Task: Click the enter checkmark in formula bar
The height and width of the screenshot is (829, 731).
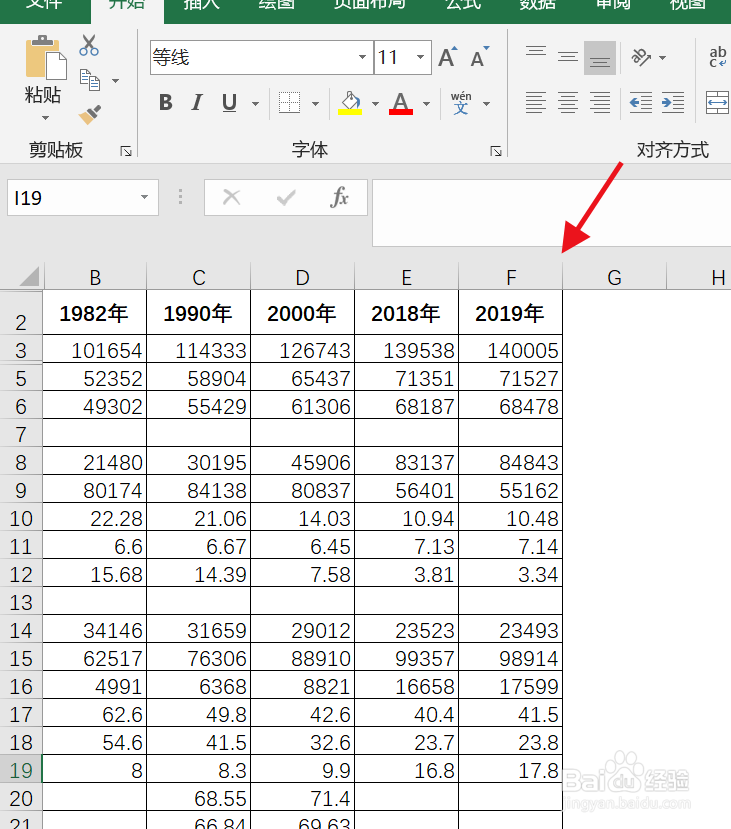Action: (x=286, y=198)
